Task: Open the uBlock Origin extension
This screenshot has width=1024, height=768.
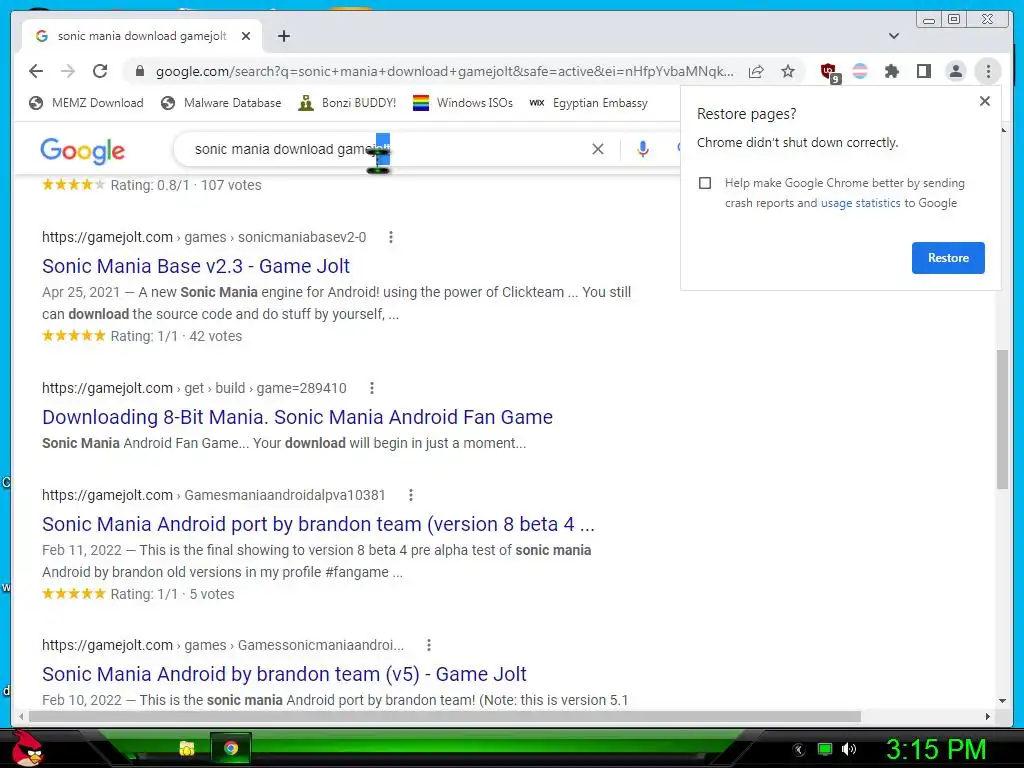Action: point(829,72)
